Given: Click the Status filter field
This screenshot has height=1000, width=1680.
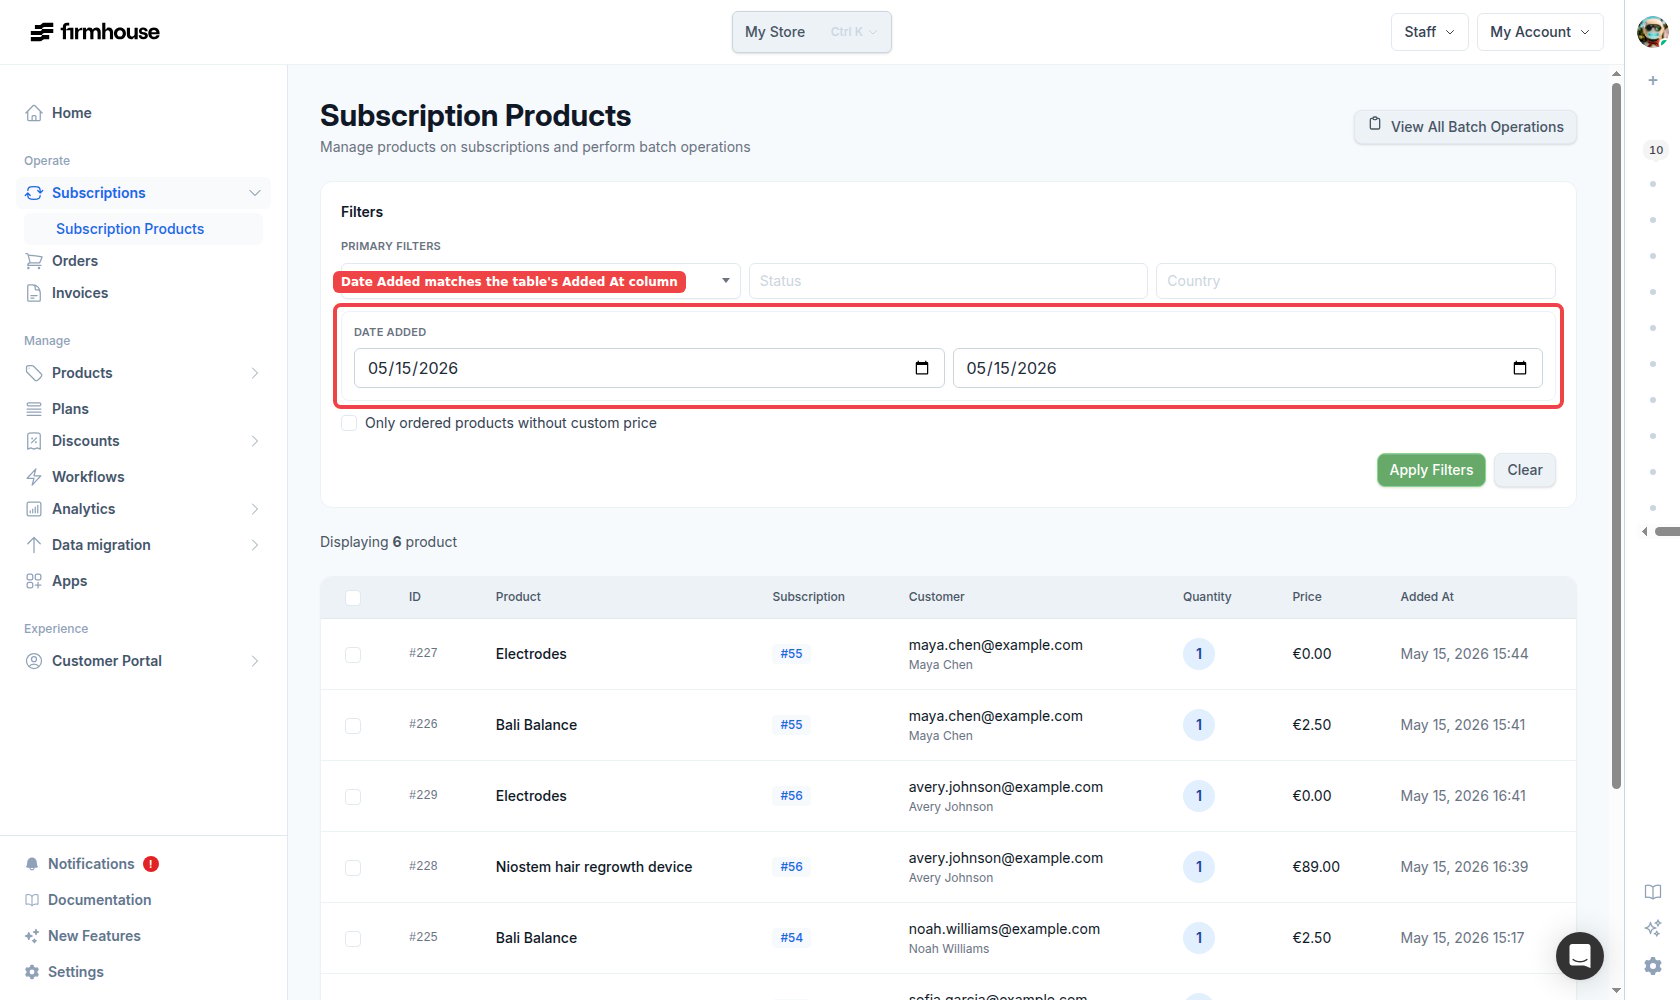Looking at the screenshot, I should point(948,281).
